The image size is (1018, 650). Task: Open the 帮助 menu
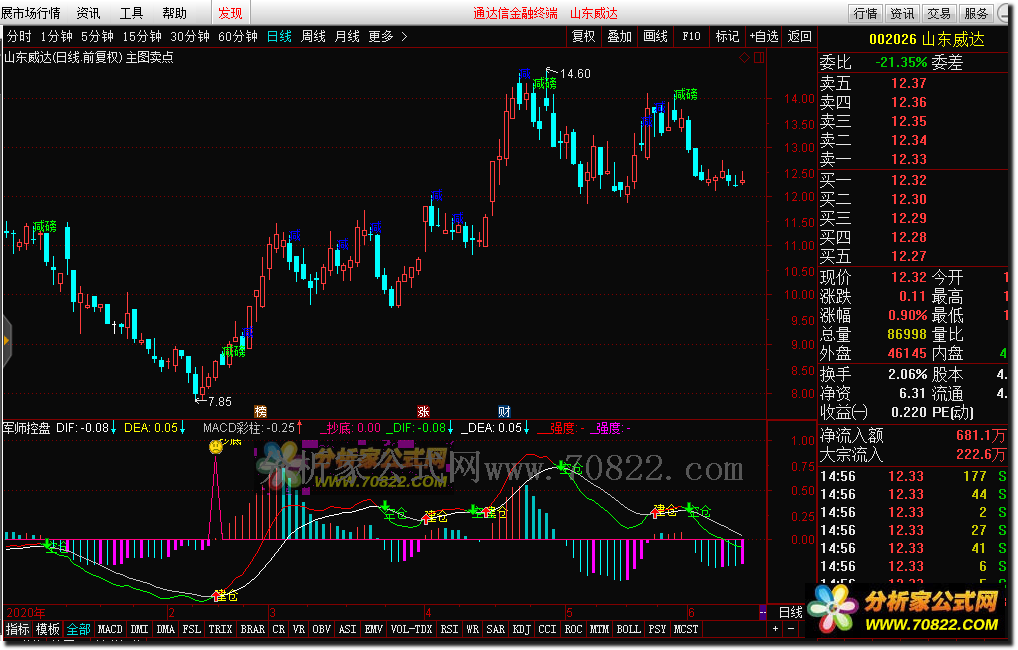point(174,12)
